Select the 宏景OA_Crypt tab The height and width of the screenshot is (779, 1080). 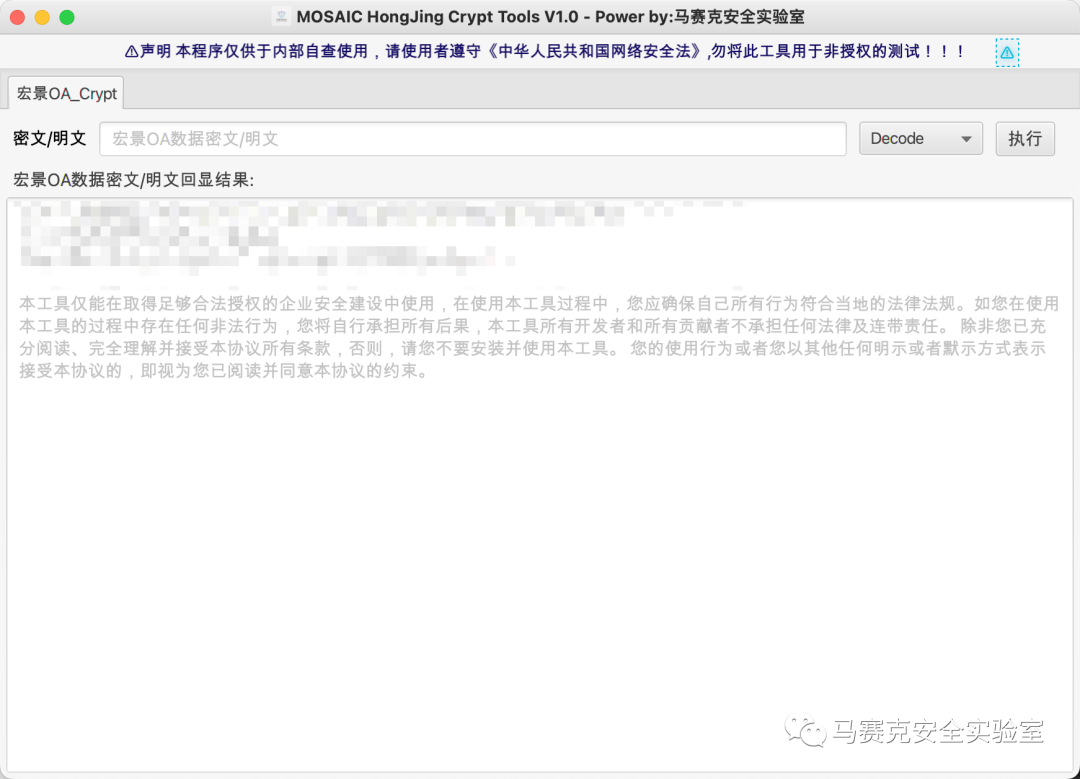click(x=66, y=94)
